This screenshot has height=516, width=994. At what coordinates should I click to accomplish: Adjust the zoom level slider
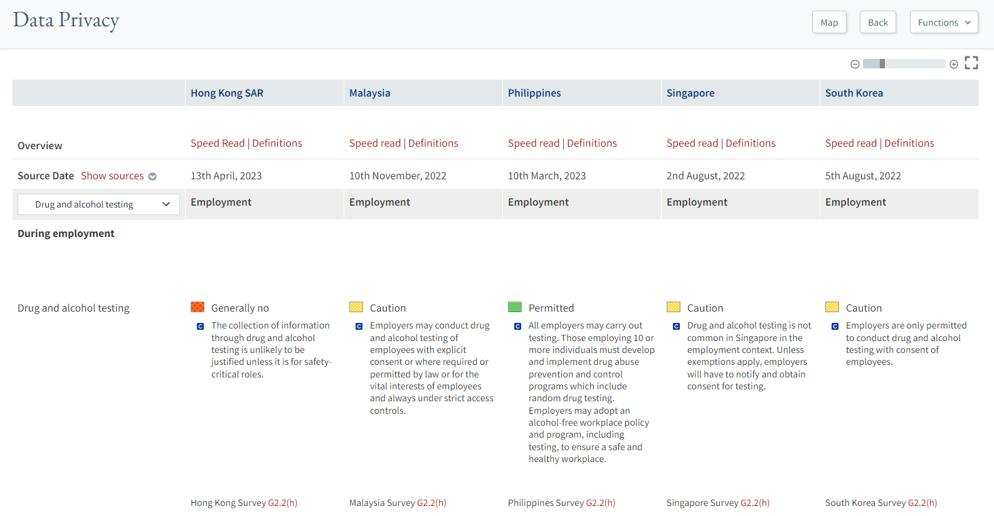tap(882, 64)
